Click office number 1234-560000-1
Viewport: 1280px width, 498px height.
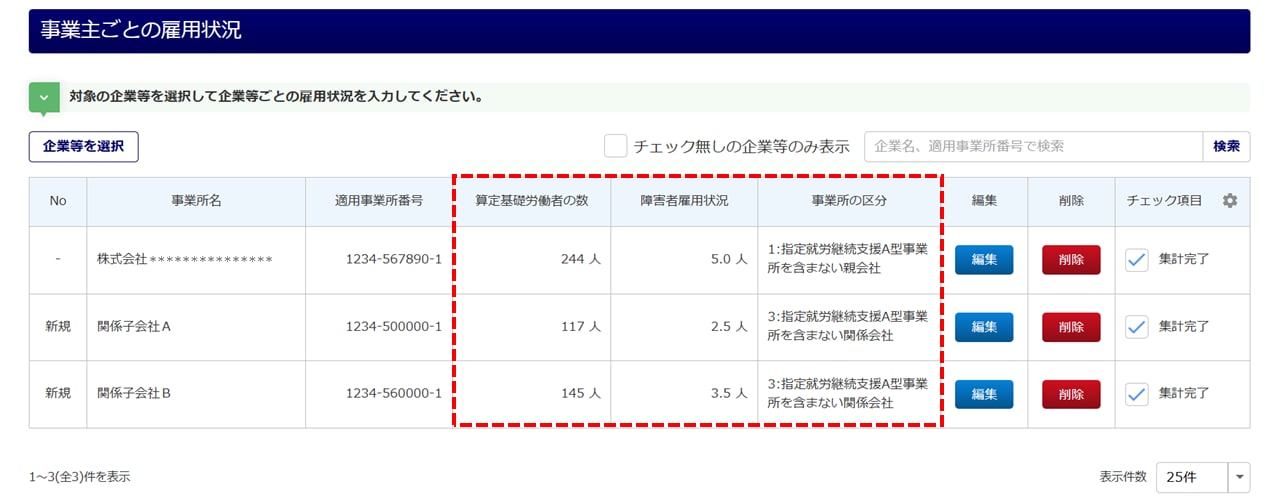(393, 394)
